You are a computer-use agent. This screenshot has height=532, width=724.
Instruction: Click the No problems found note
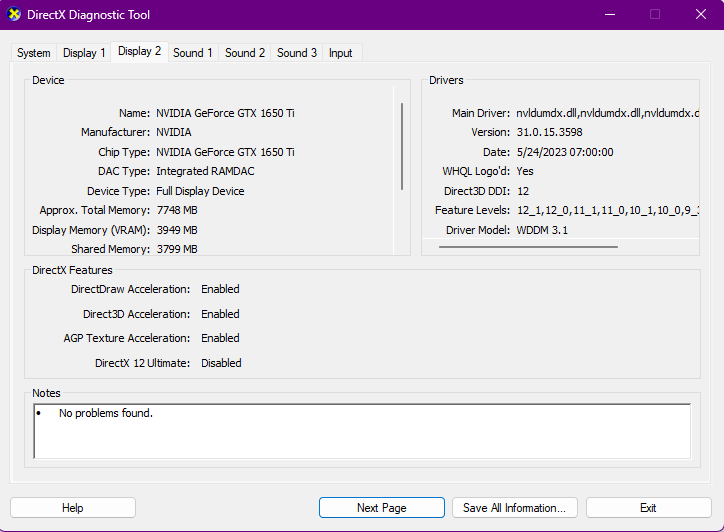point(106,413)
